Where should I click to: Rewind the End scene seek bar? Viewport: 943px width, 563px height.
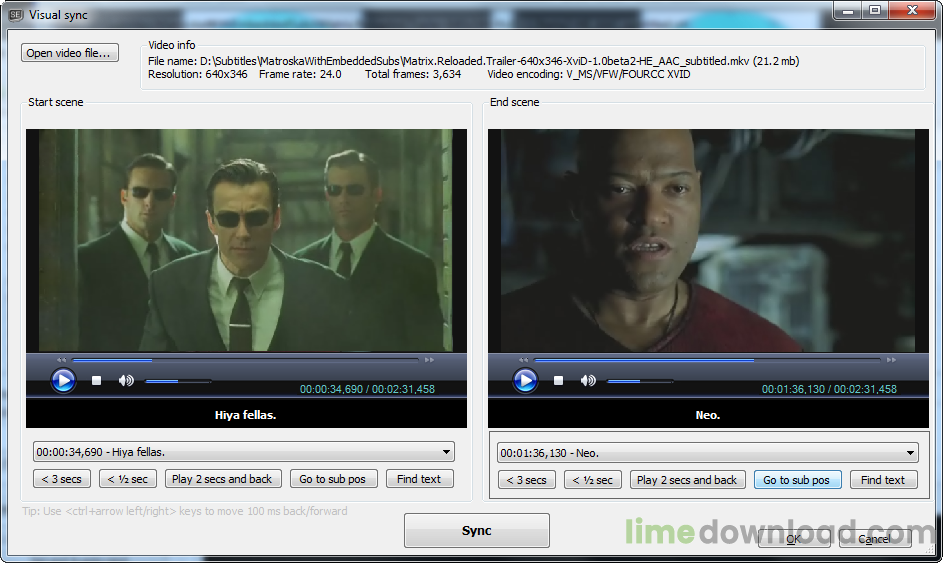[x=523, y=360]
